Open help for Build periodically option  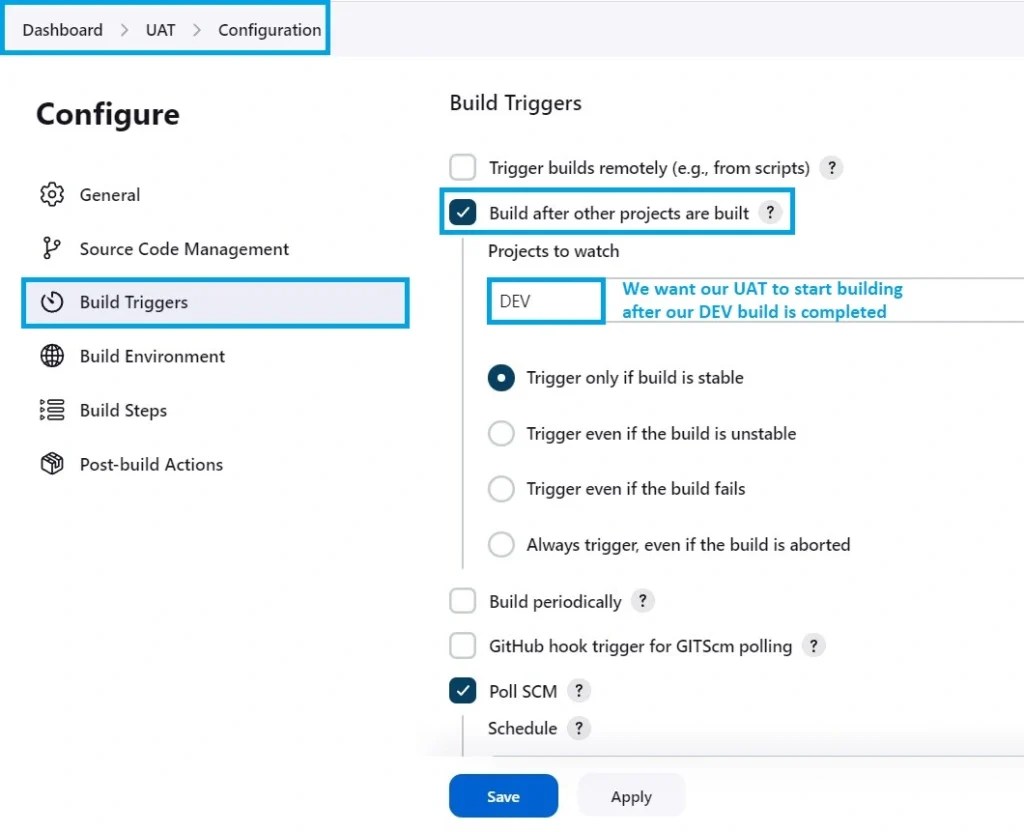(x=643, y=601)
